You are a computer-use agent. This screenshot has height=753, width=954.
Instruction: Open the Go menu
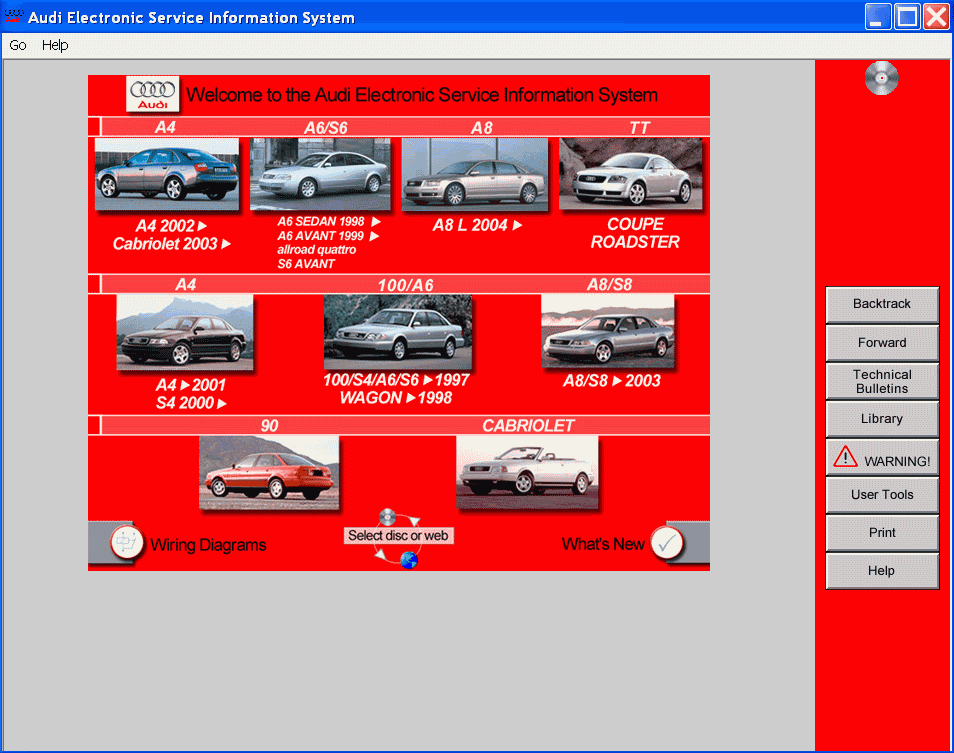pos(18,45)
